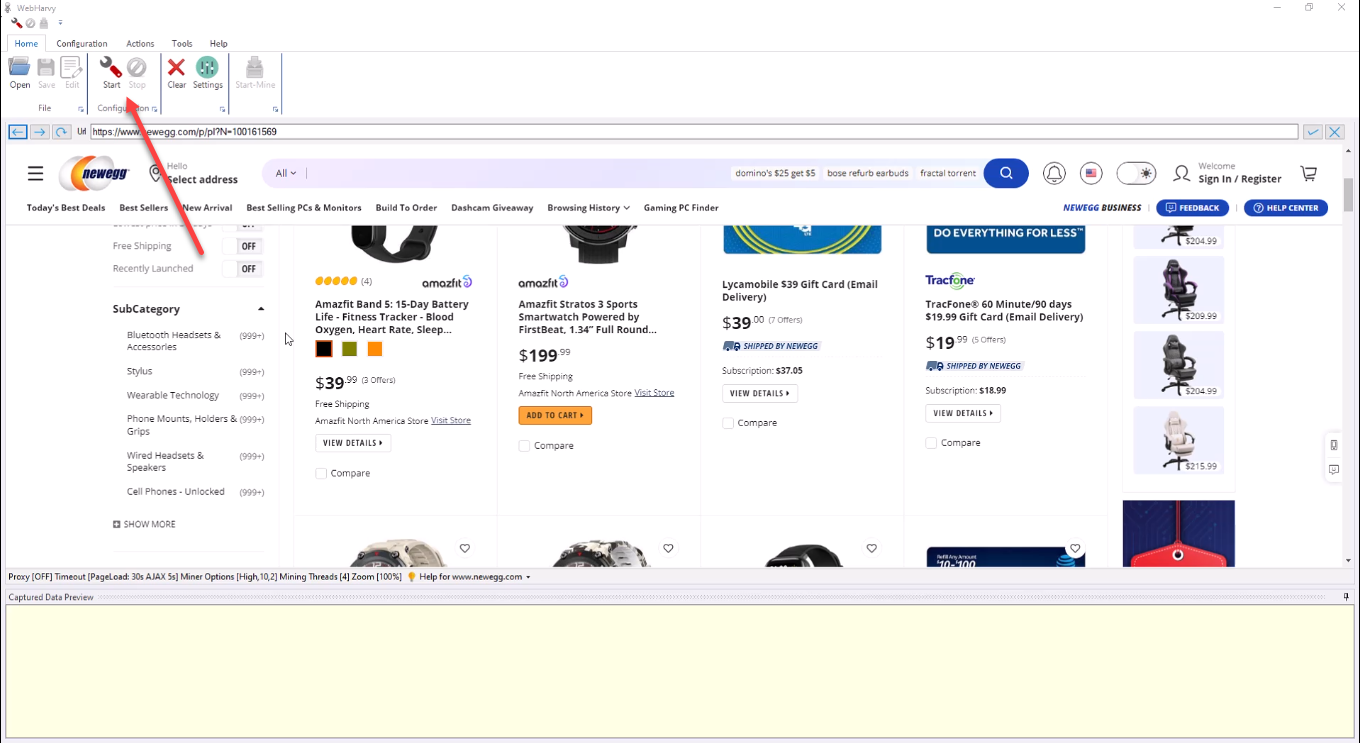Open the All categories dropdown
Viewport: 1360px width, 743px height.
click(284, 172)
